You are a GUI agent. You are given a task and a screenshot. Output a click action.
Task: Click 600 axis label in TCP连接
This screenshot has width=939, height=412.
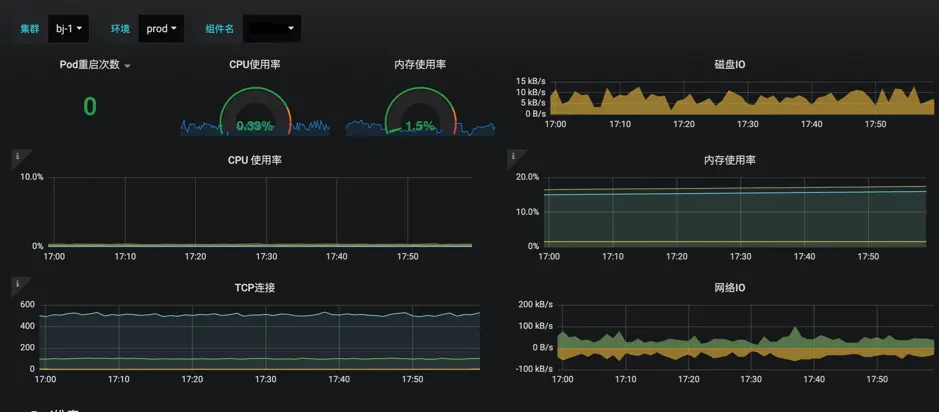tap(27, 304)
